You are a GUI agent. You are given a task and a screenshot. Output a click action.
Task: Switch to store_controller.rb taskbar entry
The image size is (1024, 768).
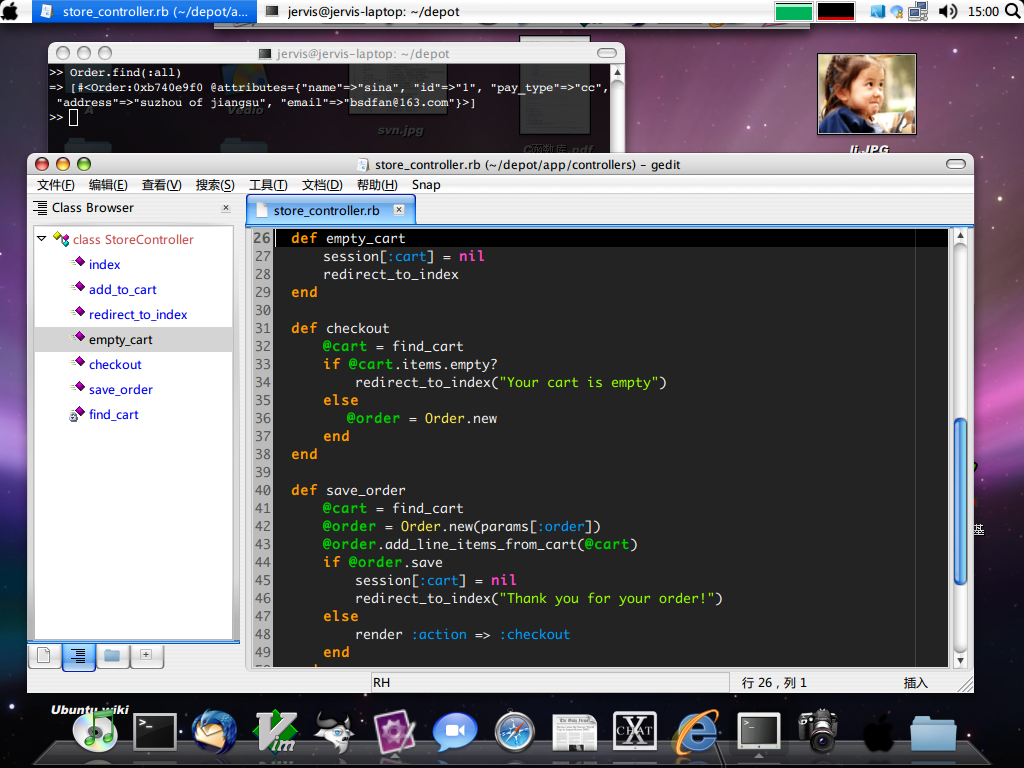tap(144, 11)
